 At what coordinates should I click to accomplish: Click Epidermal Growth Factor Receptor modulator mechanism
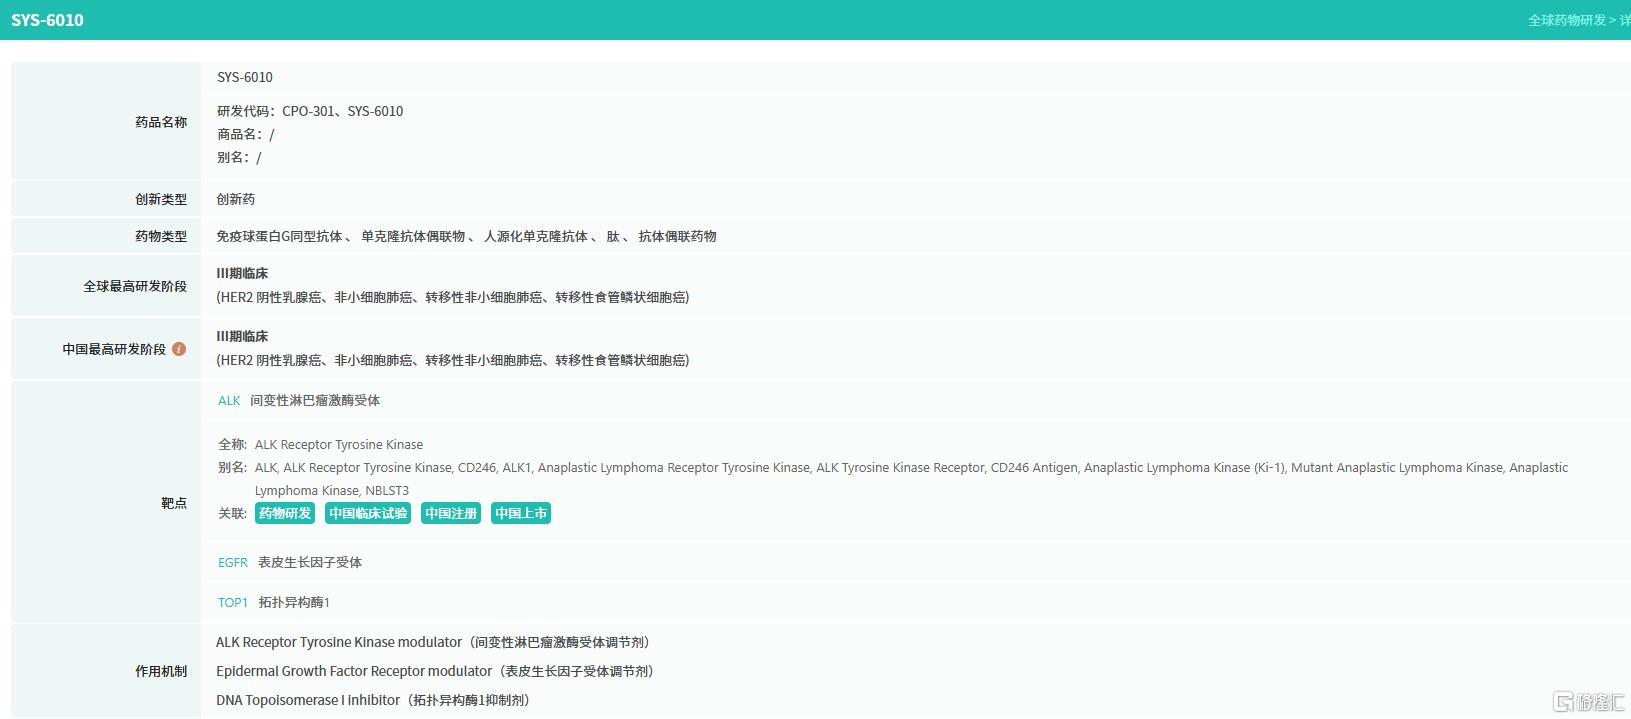point(435,671)
